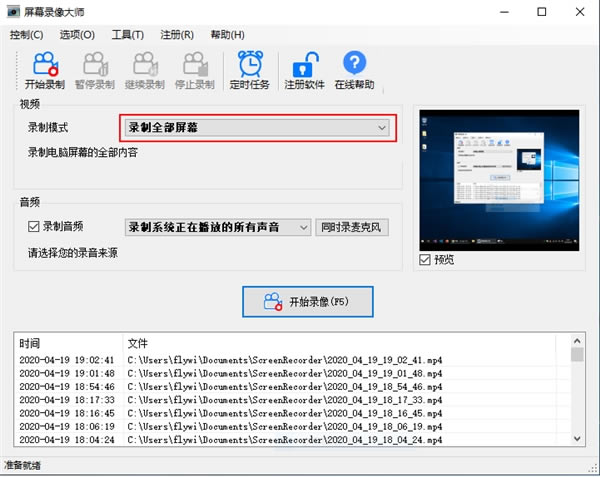Open the 选项(O) menu

[77, 35]
